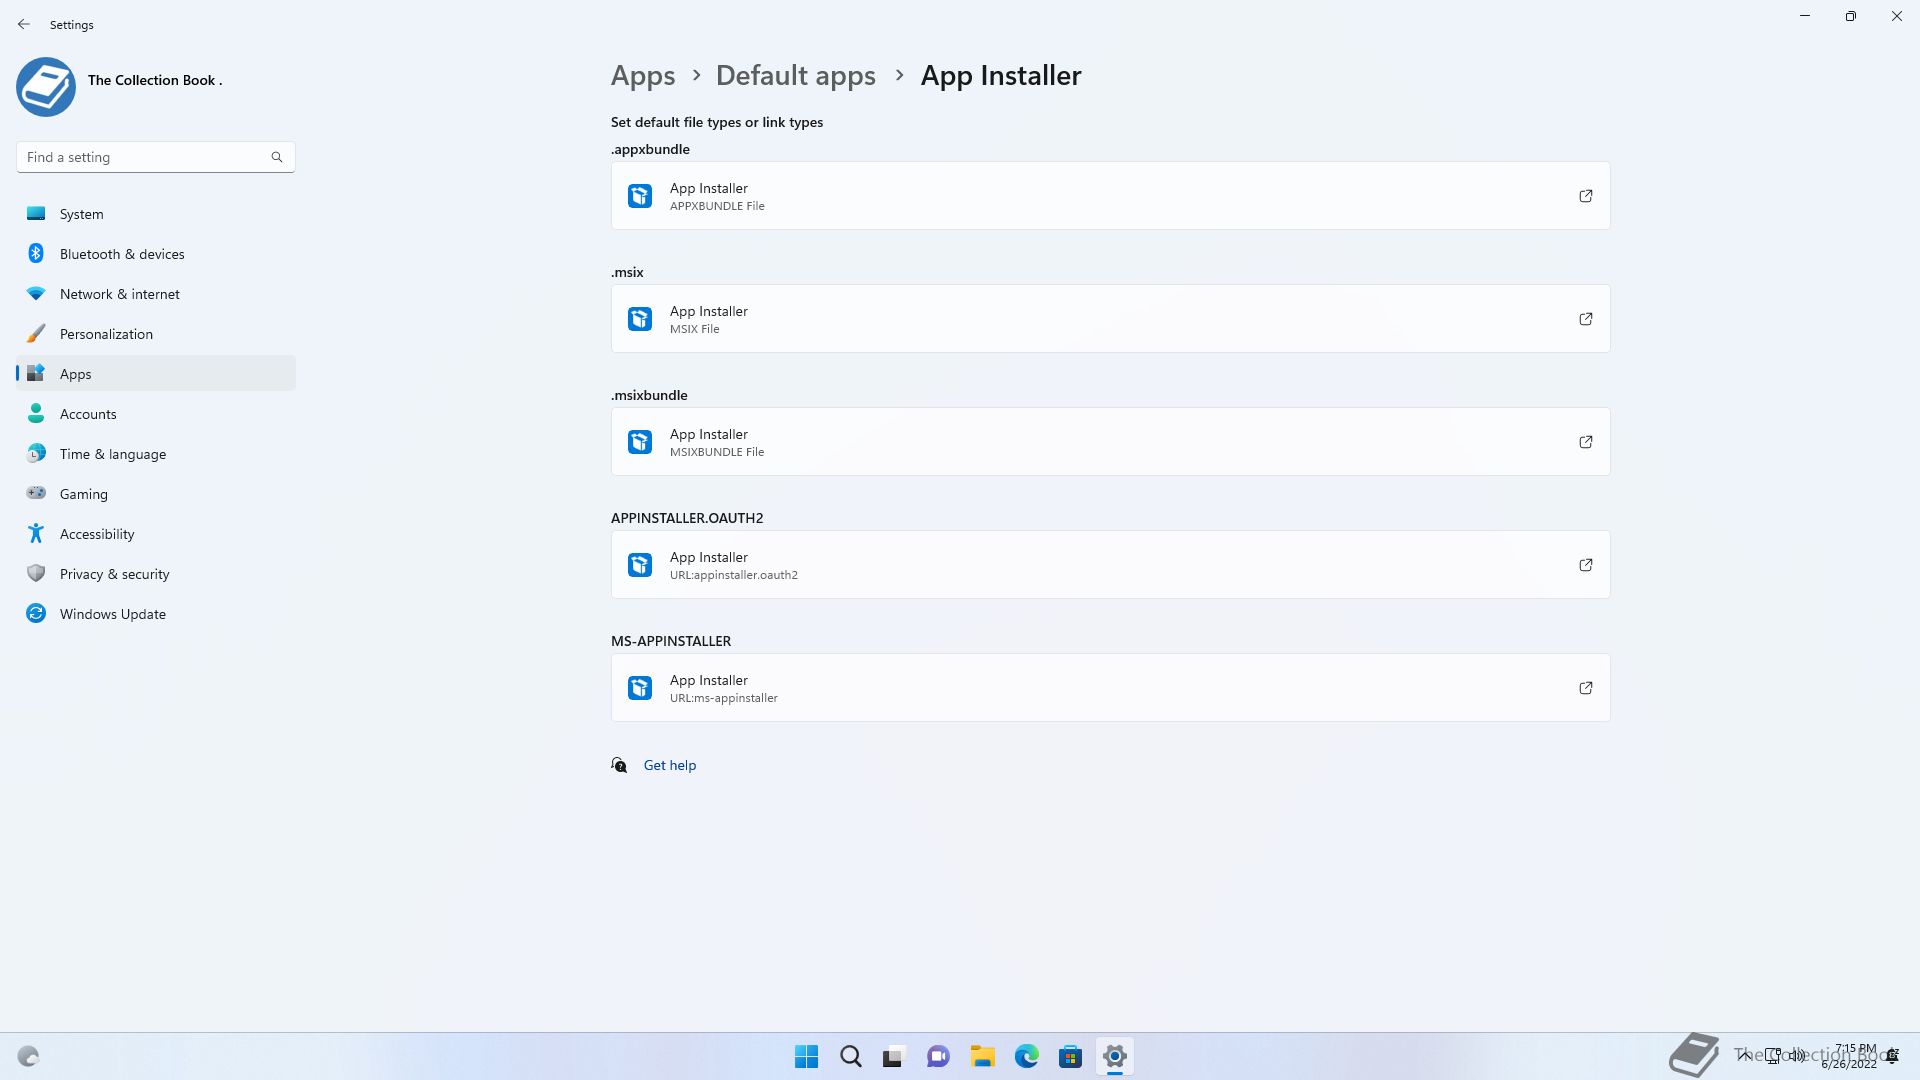Open Privacy & security settings

pyautogui.click(x=156, y=574)
